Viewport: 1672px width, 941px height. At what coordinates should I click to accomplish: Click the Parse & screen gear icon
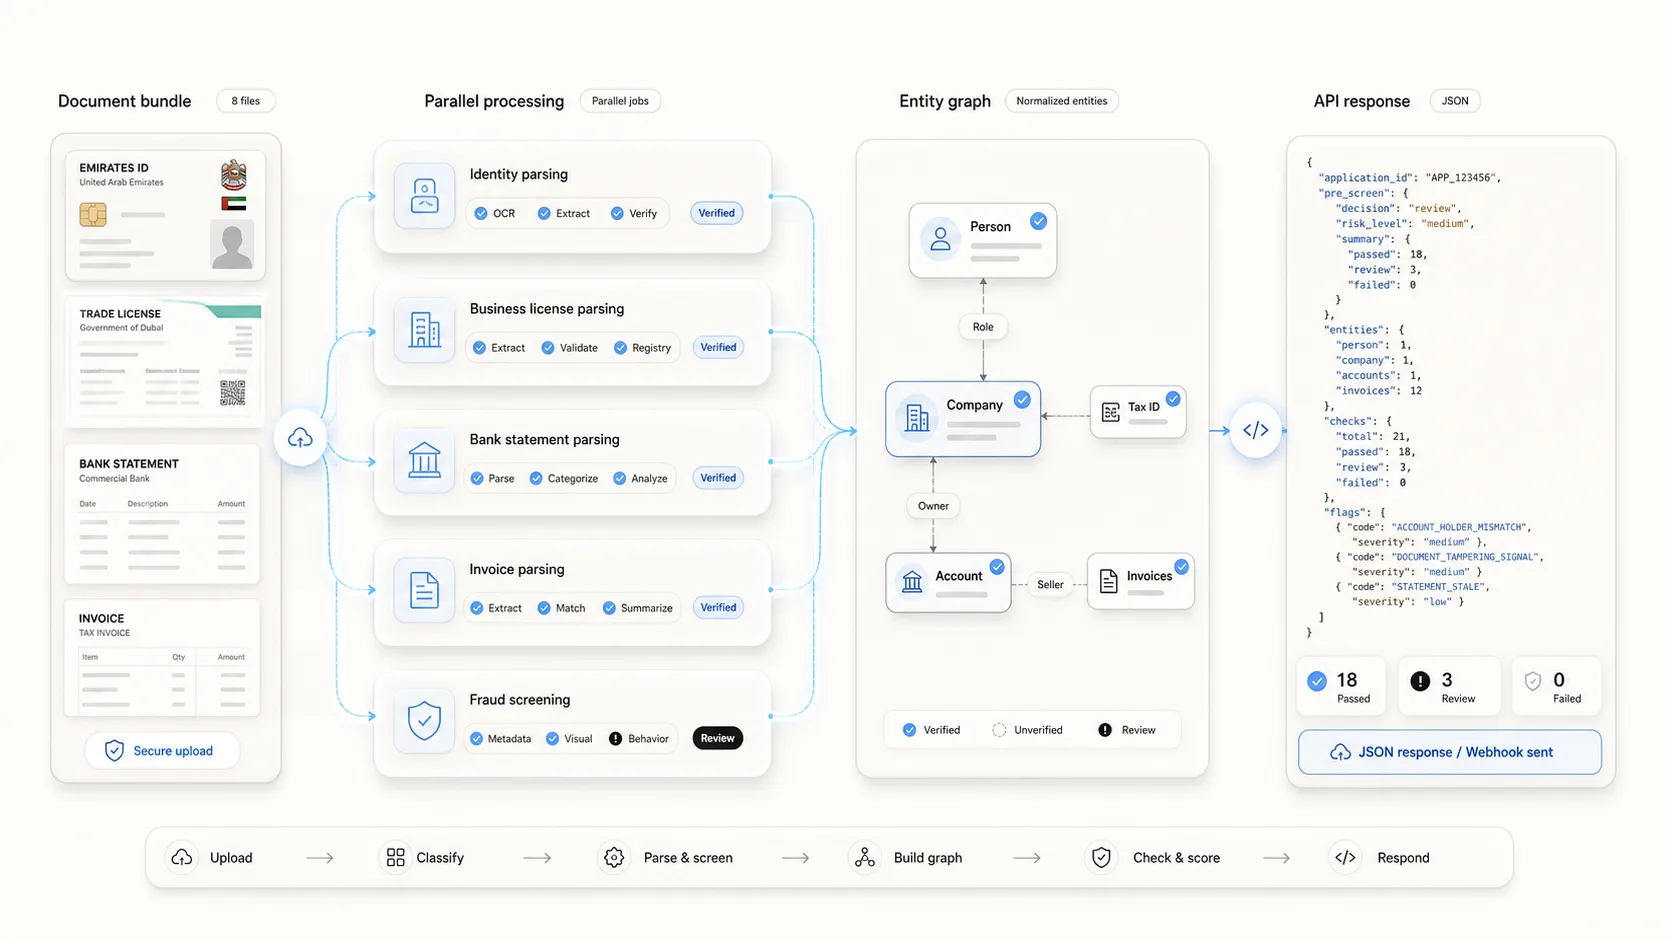[x=614, y=858]
